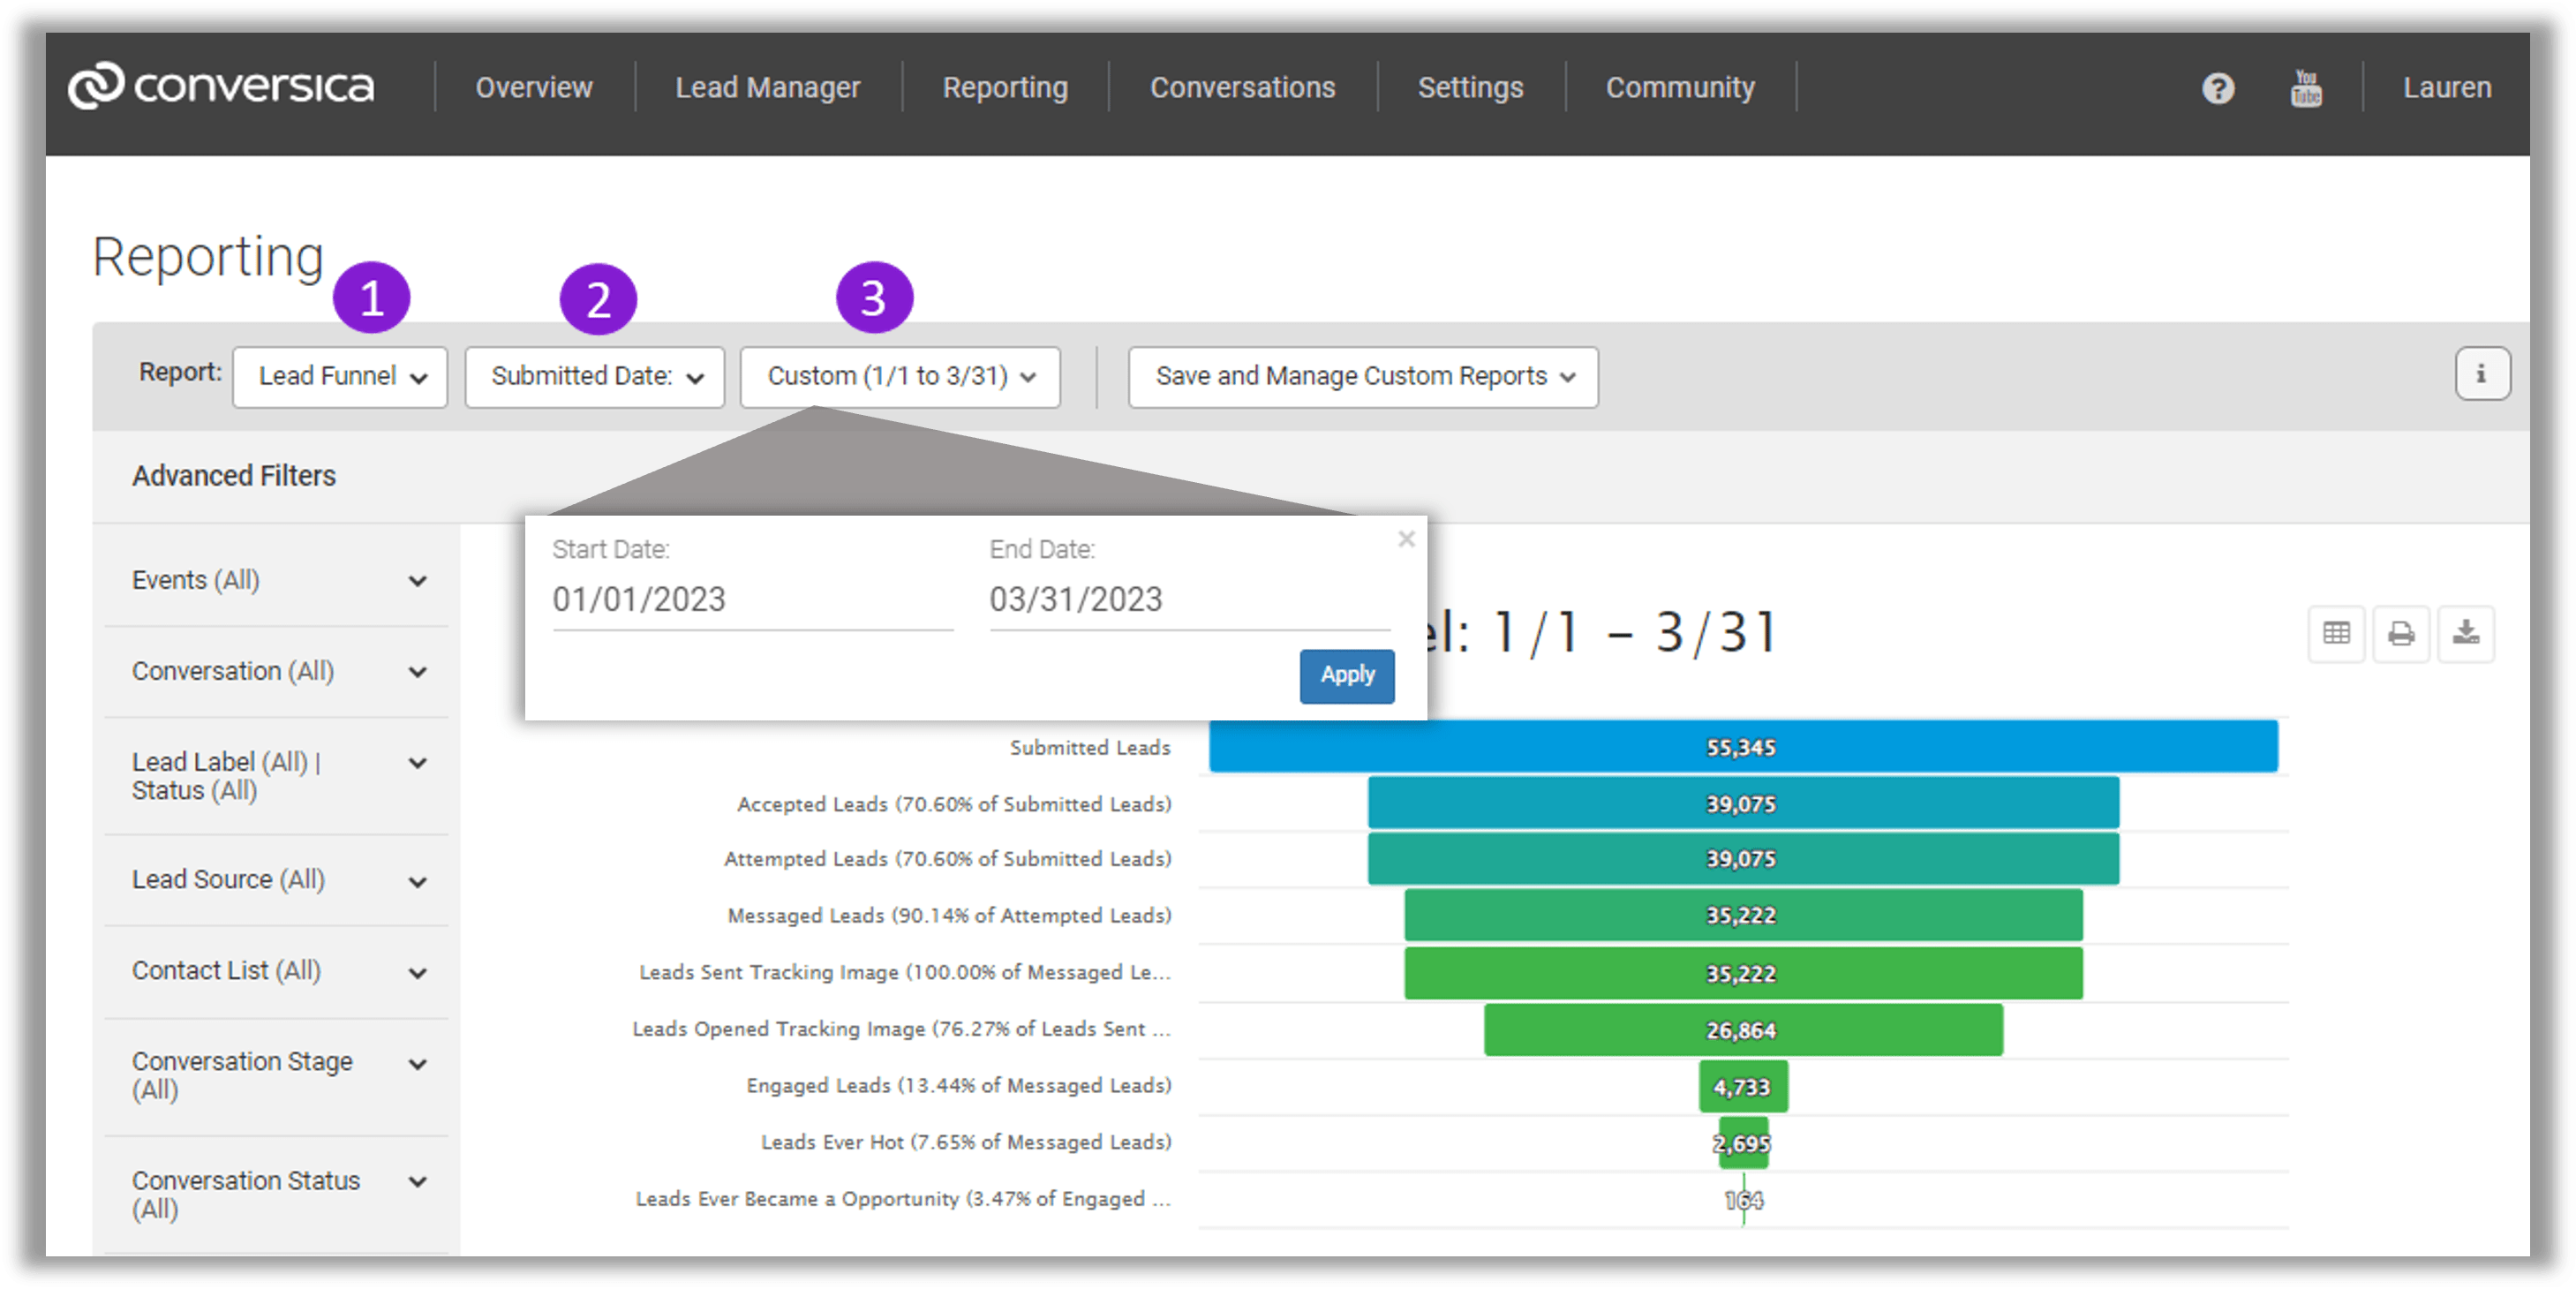The width and height of the screenshot is (2576, 1289).
Task: Print the Lead Funnel report
Action: tap(2401, 634)
